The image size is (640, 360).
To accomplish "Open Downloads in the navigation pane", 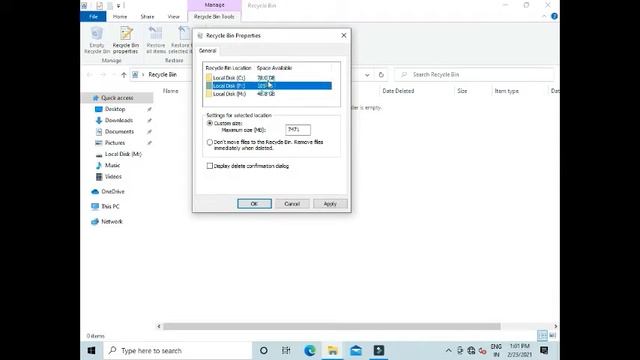I will (x=118, y=120).
